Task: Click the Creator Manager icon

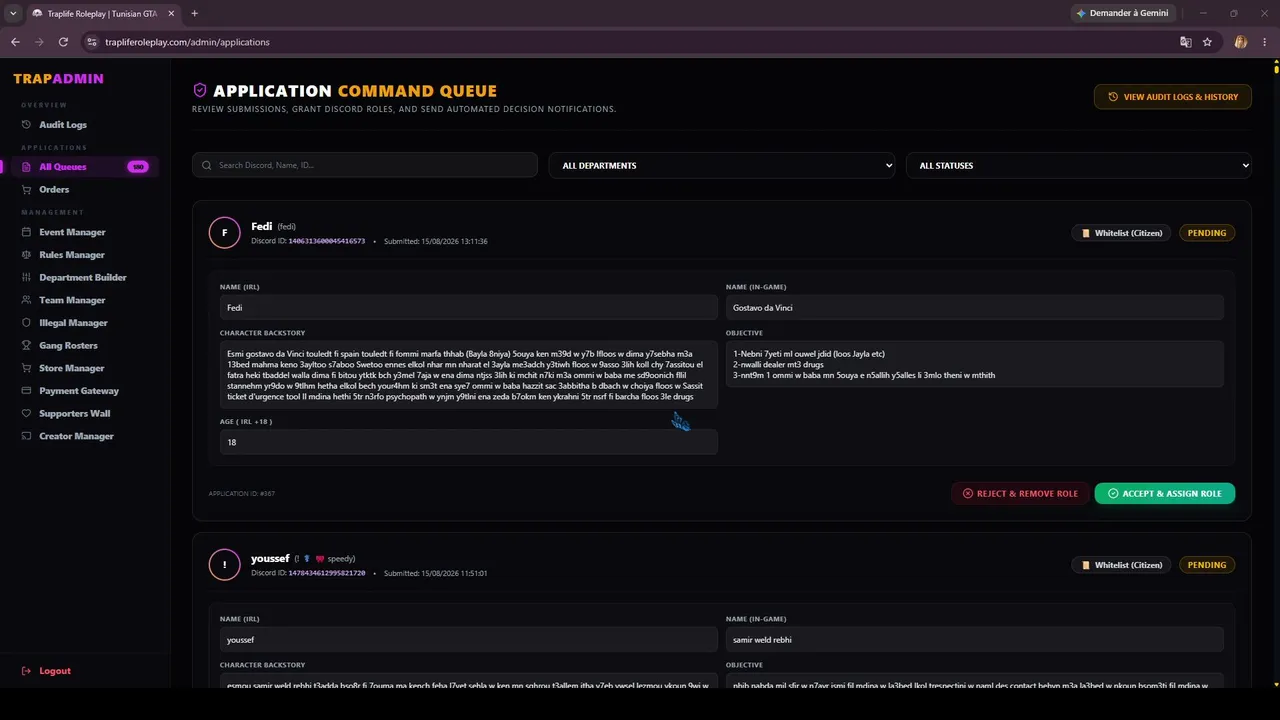Action: click(27, 436)
